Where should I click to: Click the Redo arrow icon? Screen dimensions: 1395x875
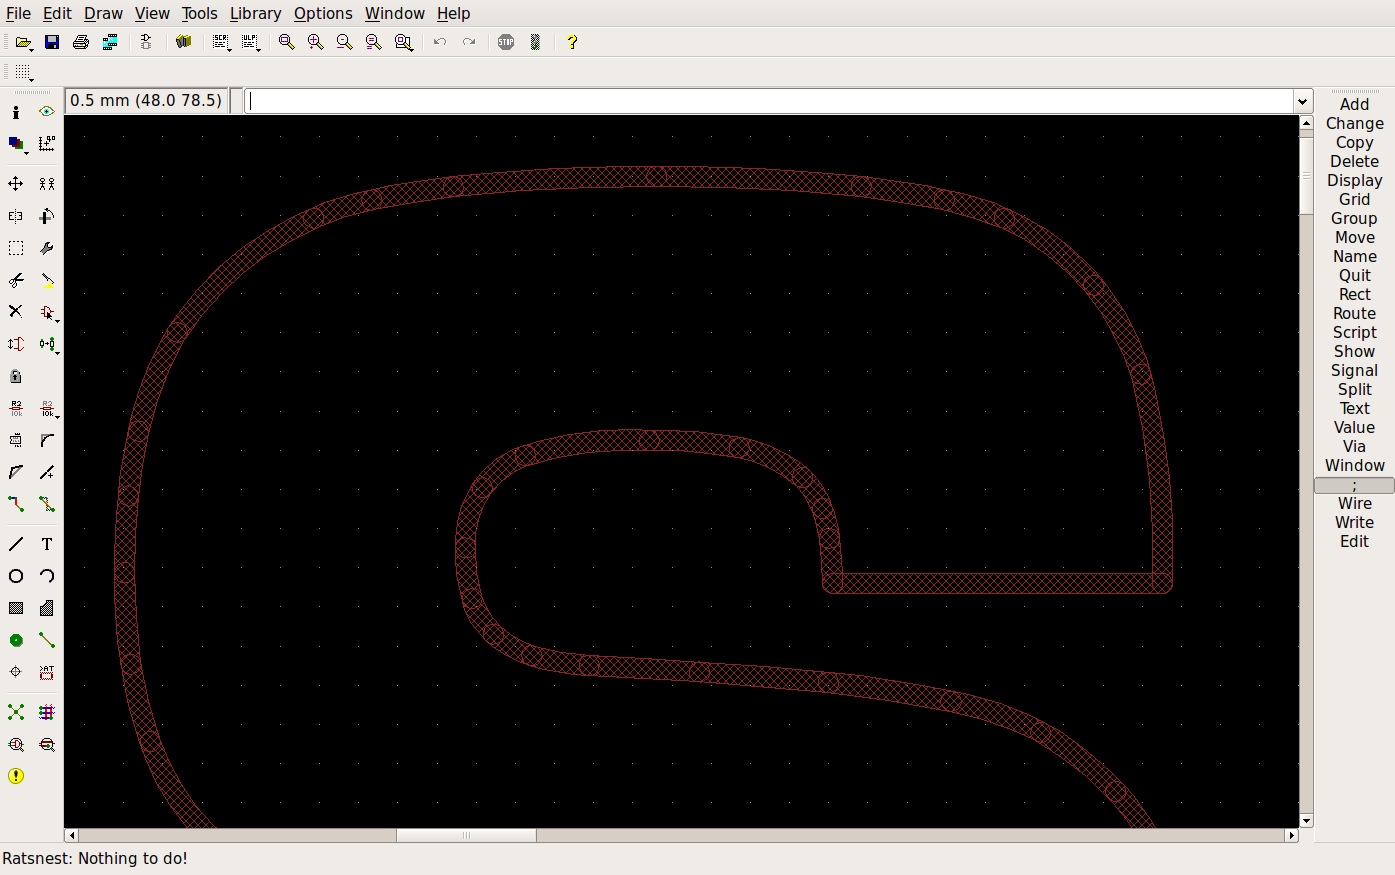tap(469, 42)
